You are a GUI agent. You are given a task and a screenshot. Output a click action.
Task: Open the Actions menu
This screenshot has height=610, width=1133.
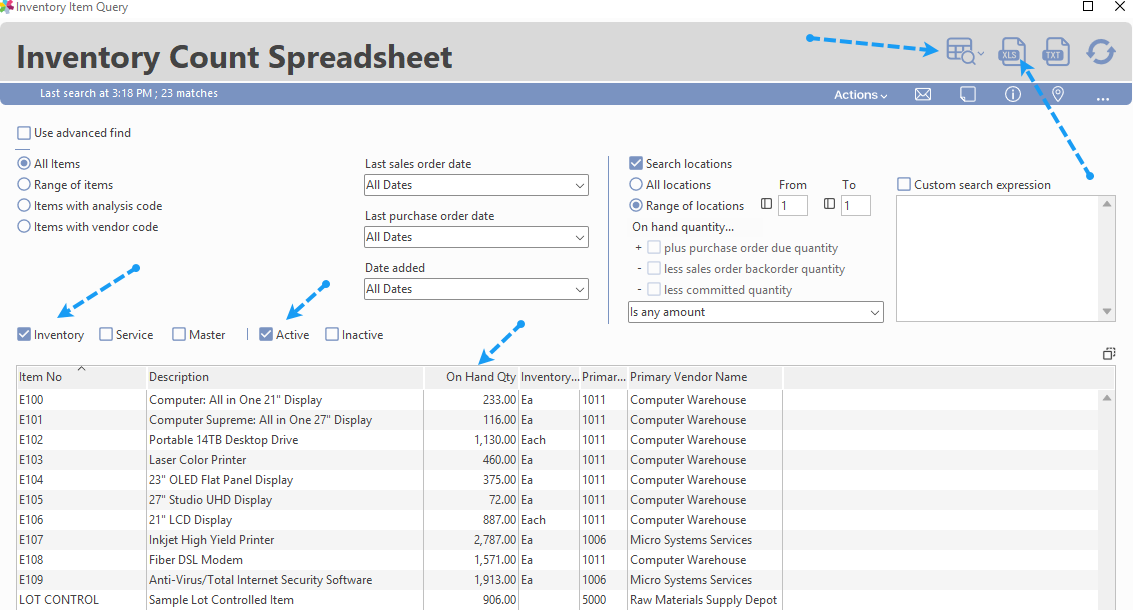point(861,95)
